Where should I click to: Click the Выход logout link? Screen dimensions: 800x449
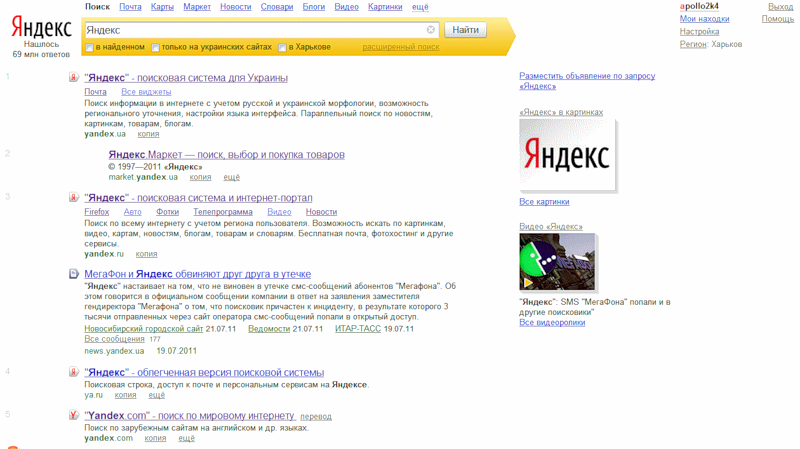tap(781, 7)
